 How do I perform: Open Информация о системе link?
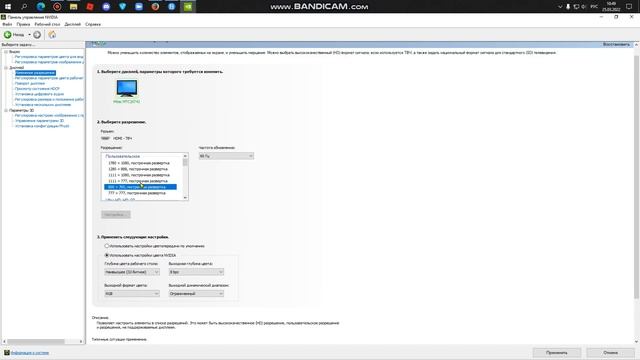click(30, 353)
